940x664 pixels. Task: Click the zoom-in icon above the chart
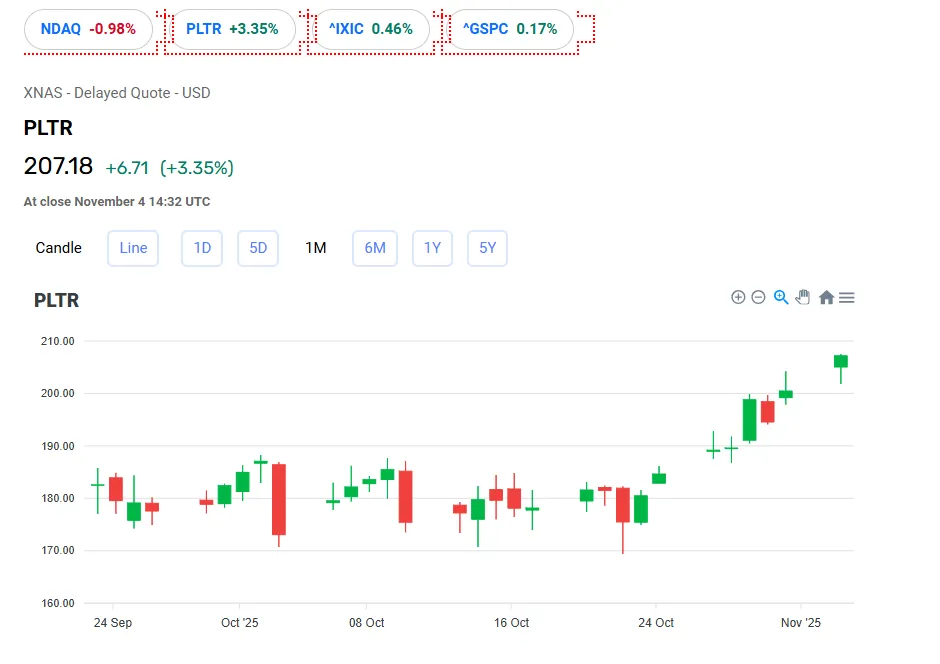coord(738,297)
